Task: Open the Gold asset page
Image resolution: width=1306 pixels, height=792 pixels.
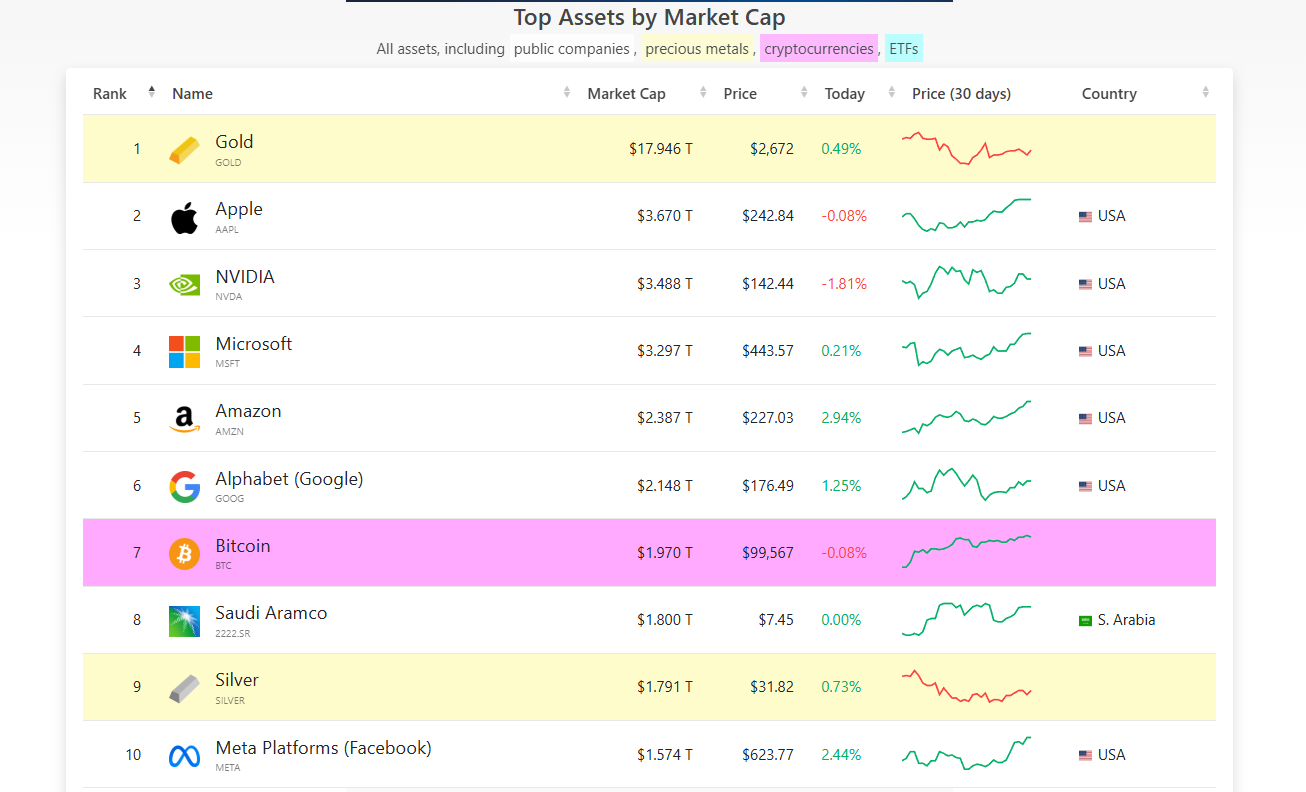Action: tap(234, 142)
